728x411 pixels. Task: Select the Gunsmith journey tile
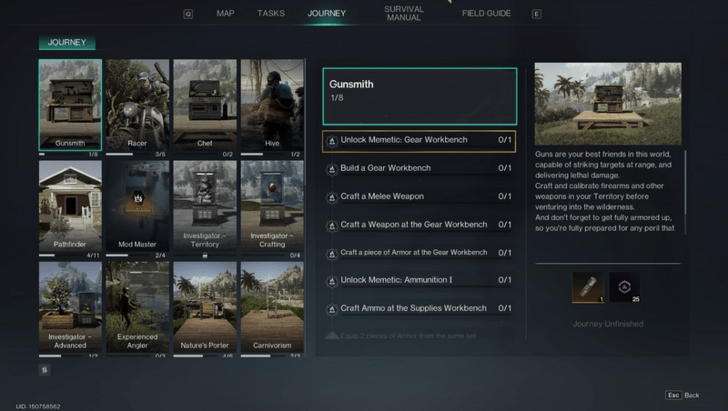(70, 107)
